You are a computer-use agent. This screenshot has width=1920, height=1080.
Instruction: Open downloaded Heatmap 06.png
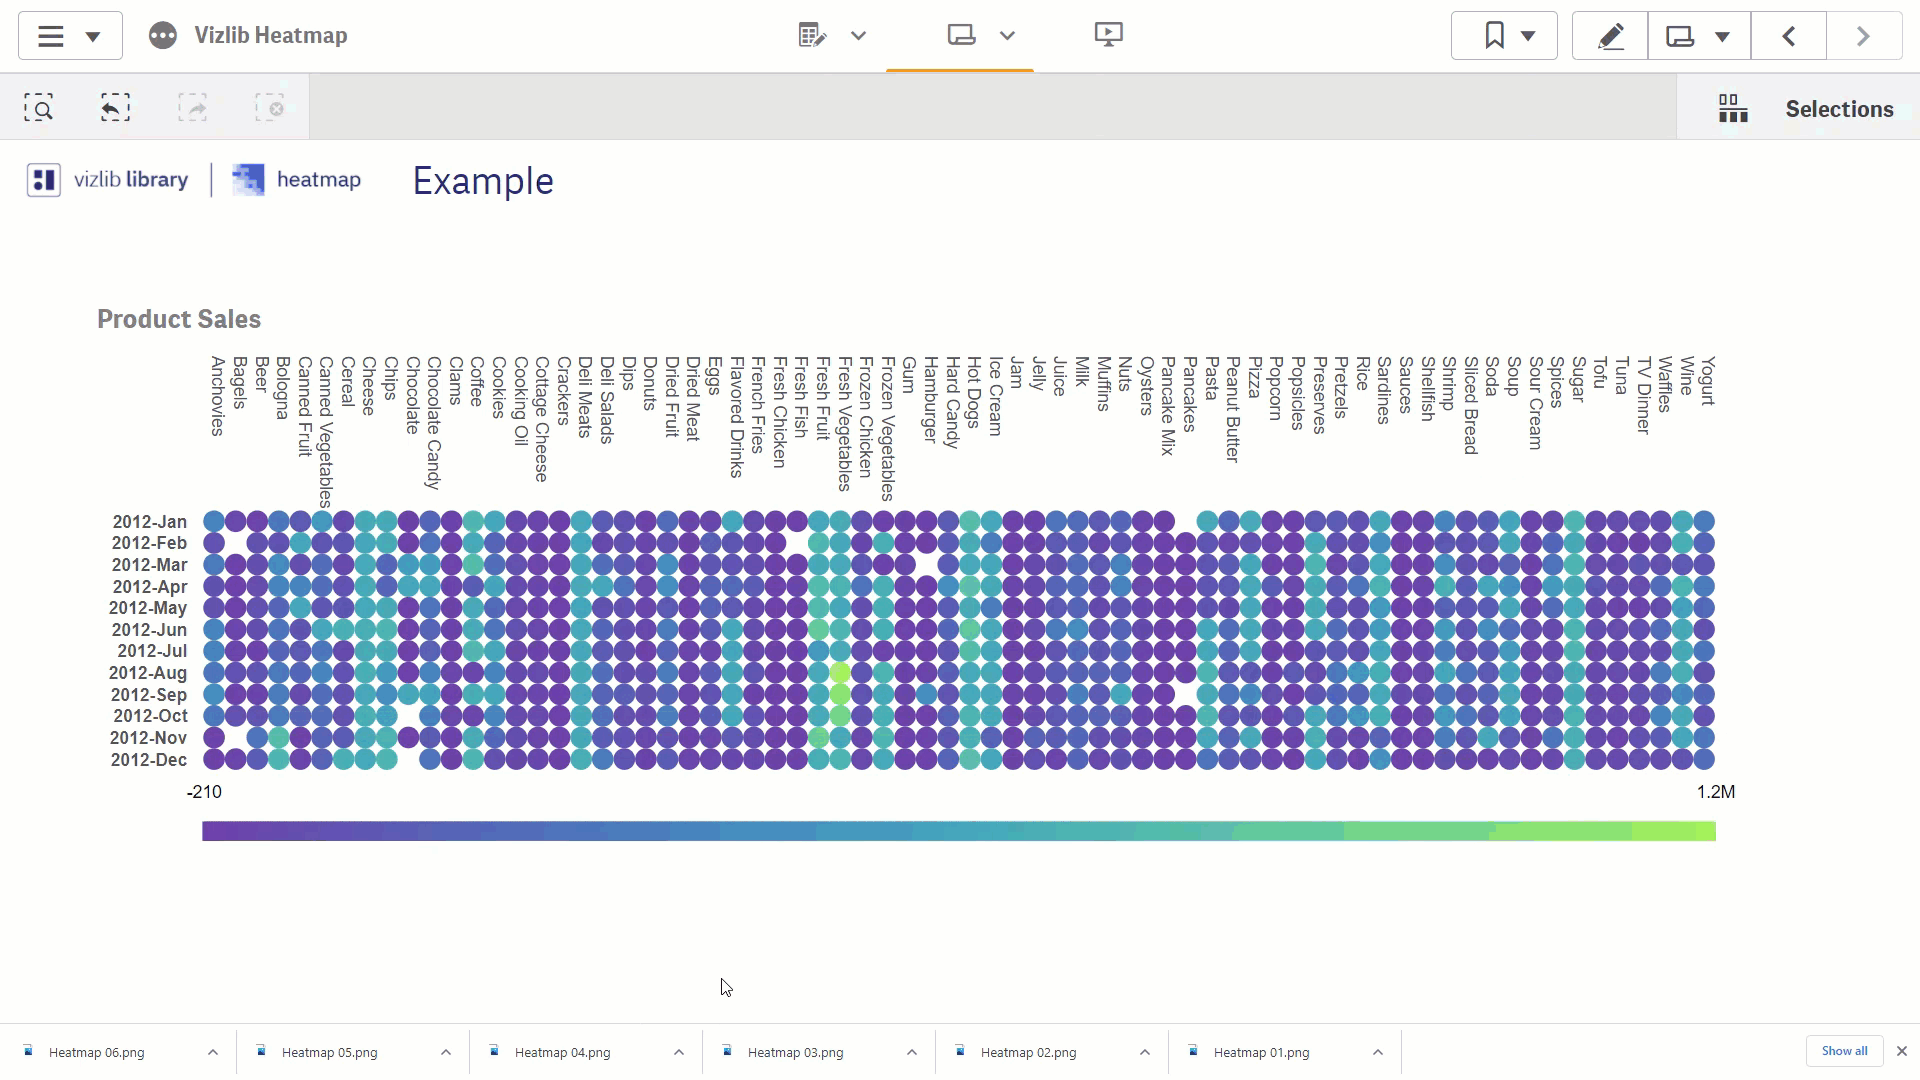(97, 1052)
